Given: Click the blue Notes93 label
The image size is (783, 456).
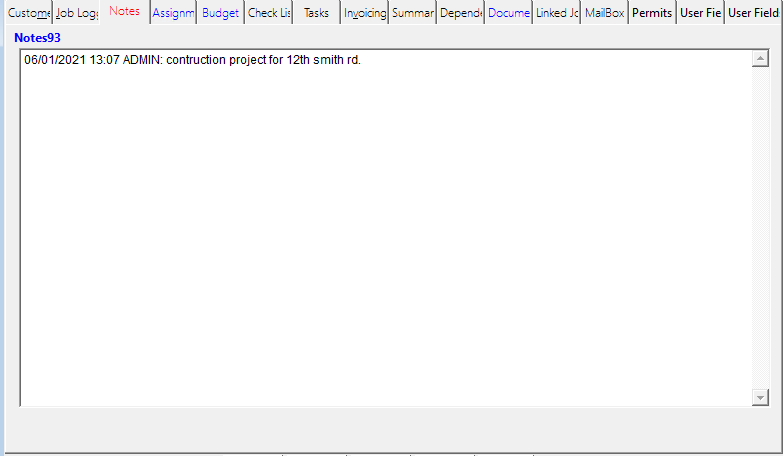Looking at the screenshot, I should (x=38, y=37).
